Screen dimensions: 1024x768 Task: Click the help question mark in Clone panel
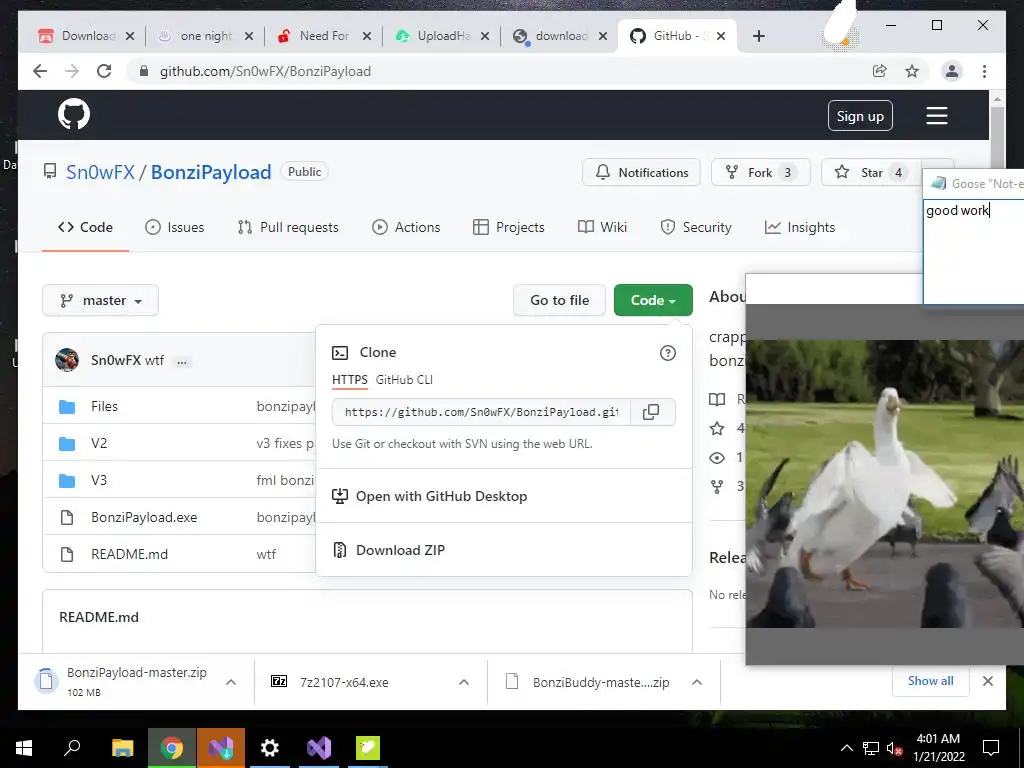(x=667, y=353)
